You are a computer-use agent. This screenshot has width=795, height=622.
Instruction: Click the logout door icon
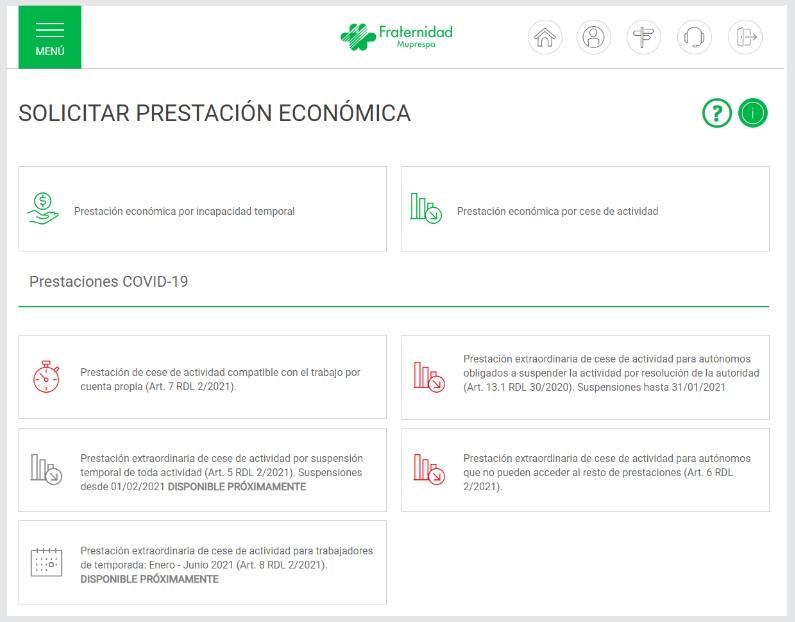point(744,38)
